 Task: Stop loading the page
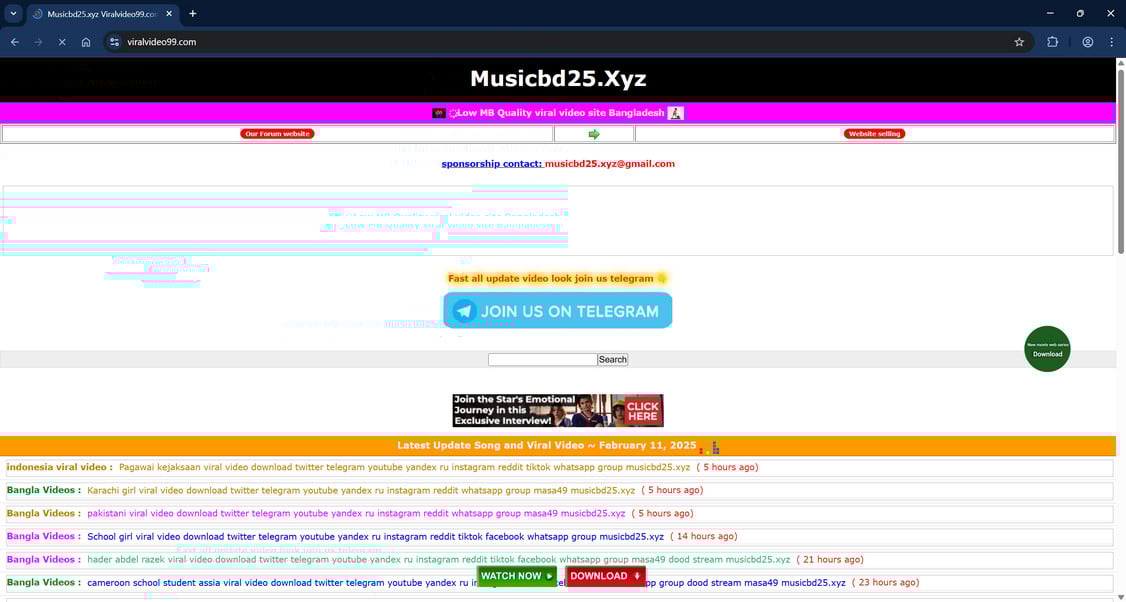(62, 42)
